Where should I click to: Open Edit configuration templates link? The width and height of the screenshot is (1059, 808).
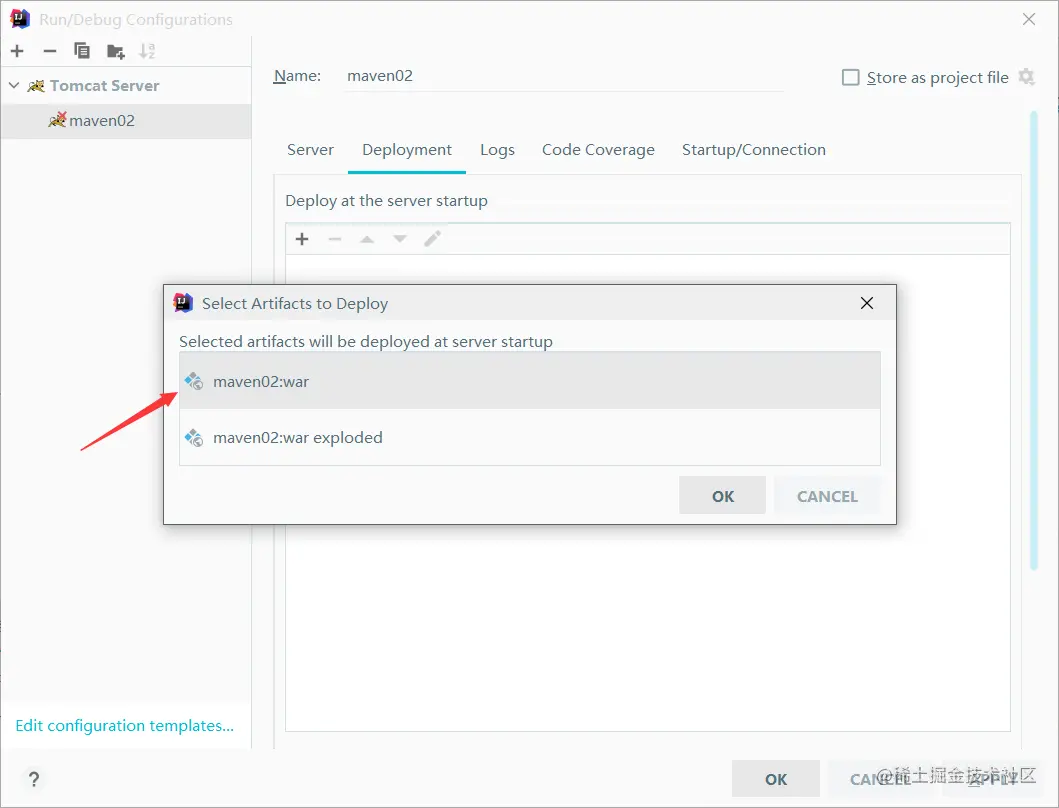[x=124, y=726]
